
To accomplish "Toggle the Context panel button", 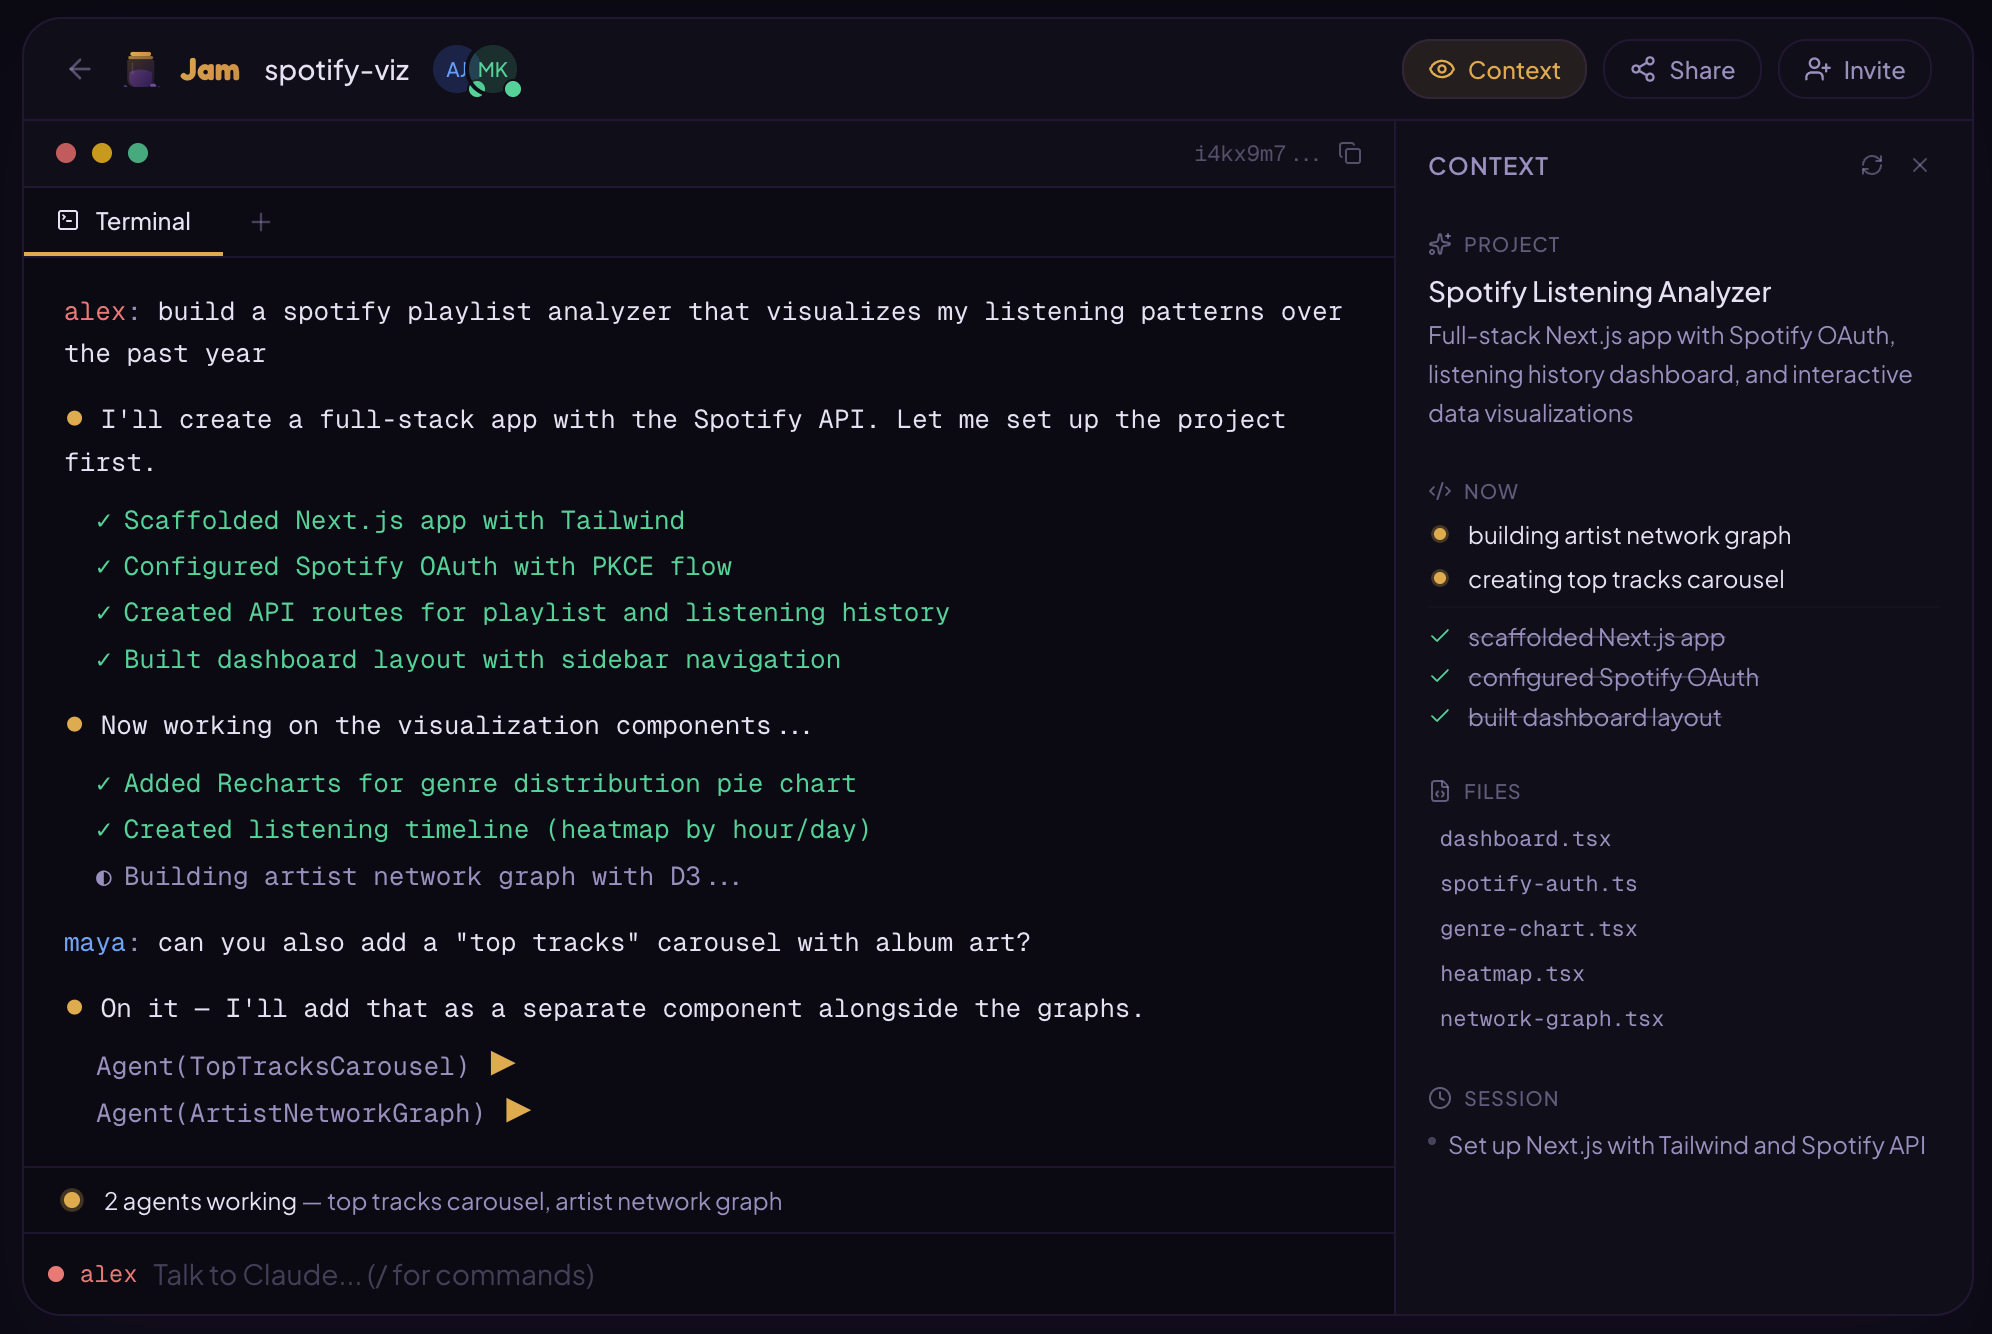I will click(1494, 70).
